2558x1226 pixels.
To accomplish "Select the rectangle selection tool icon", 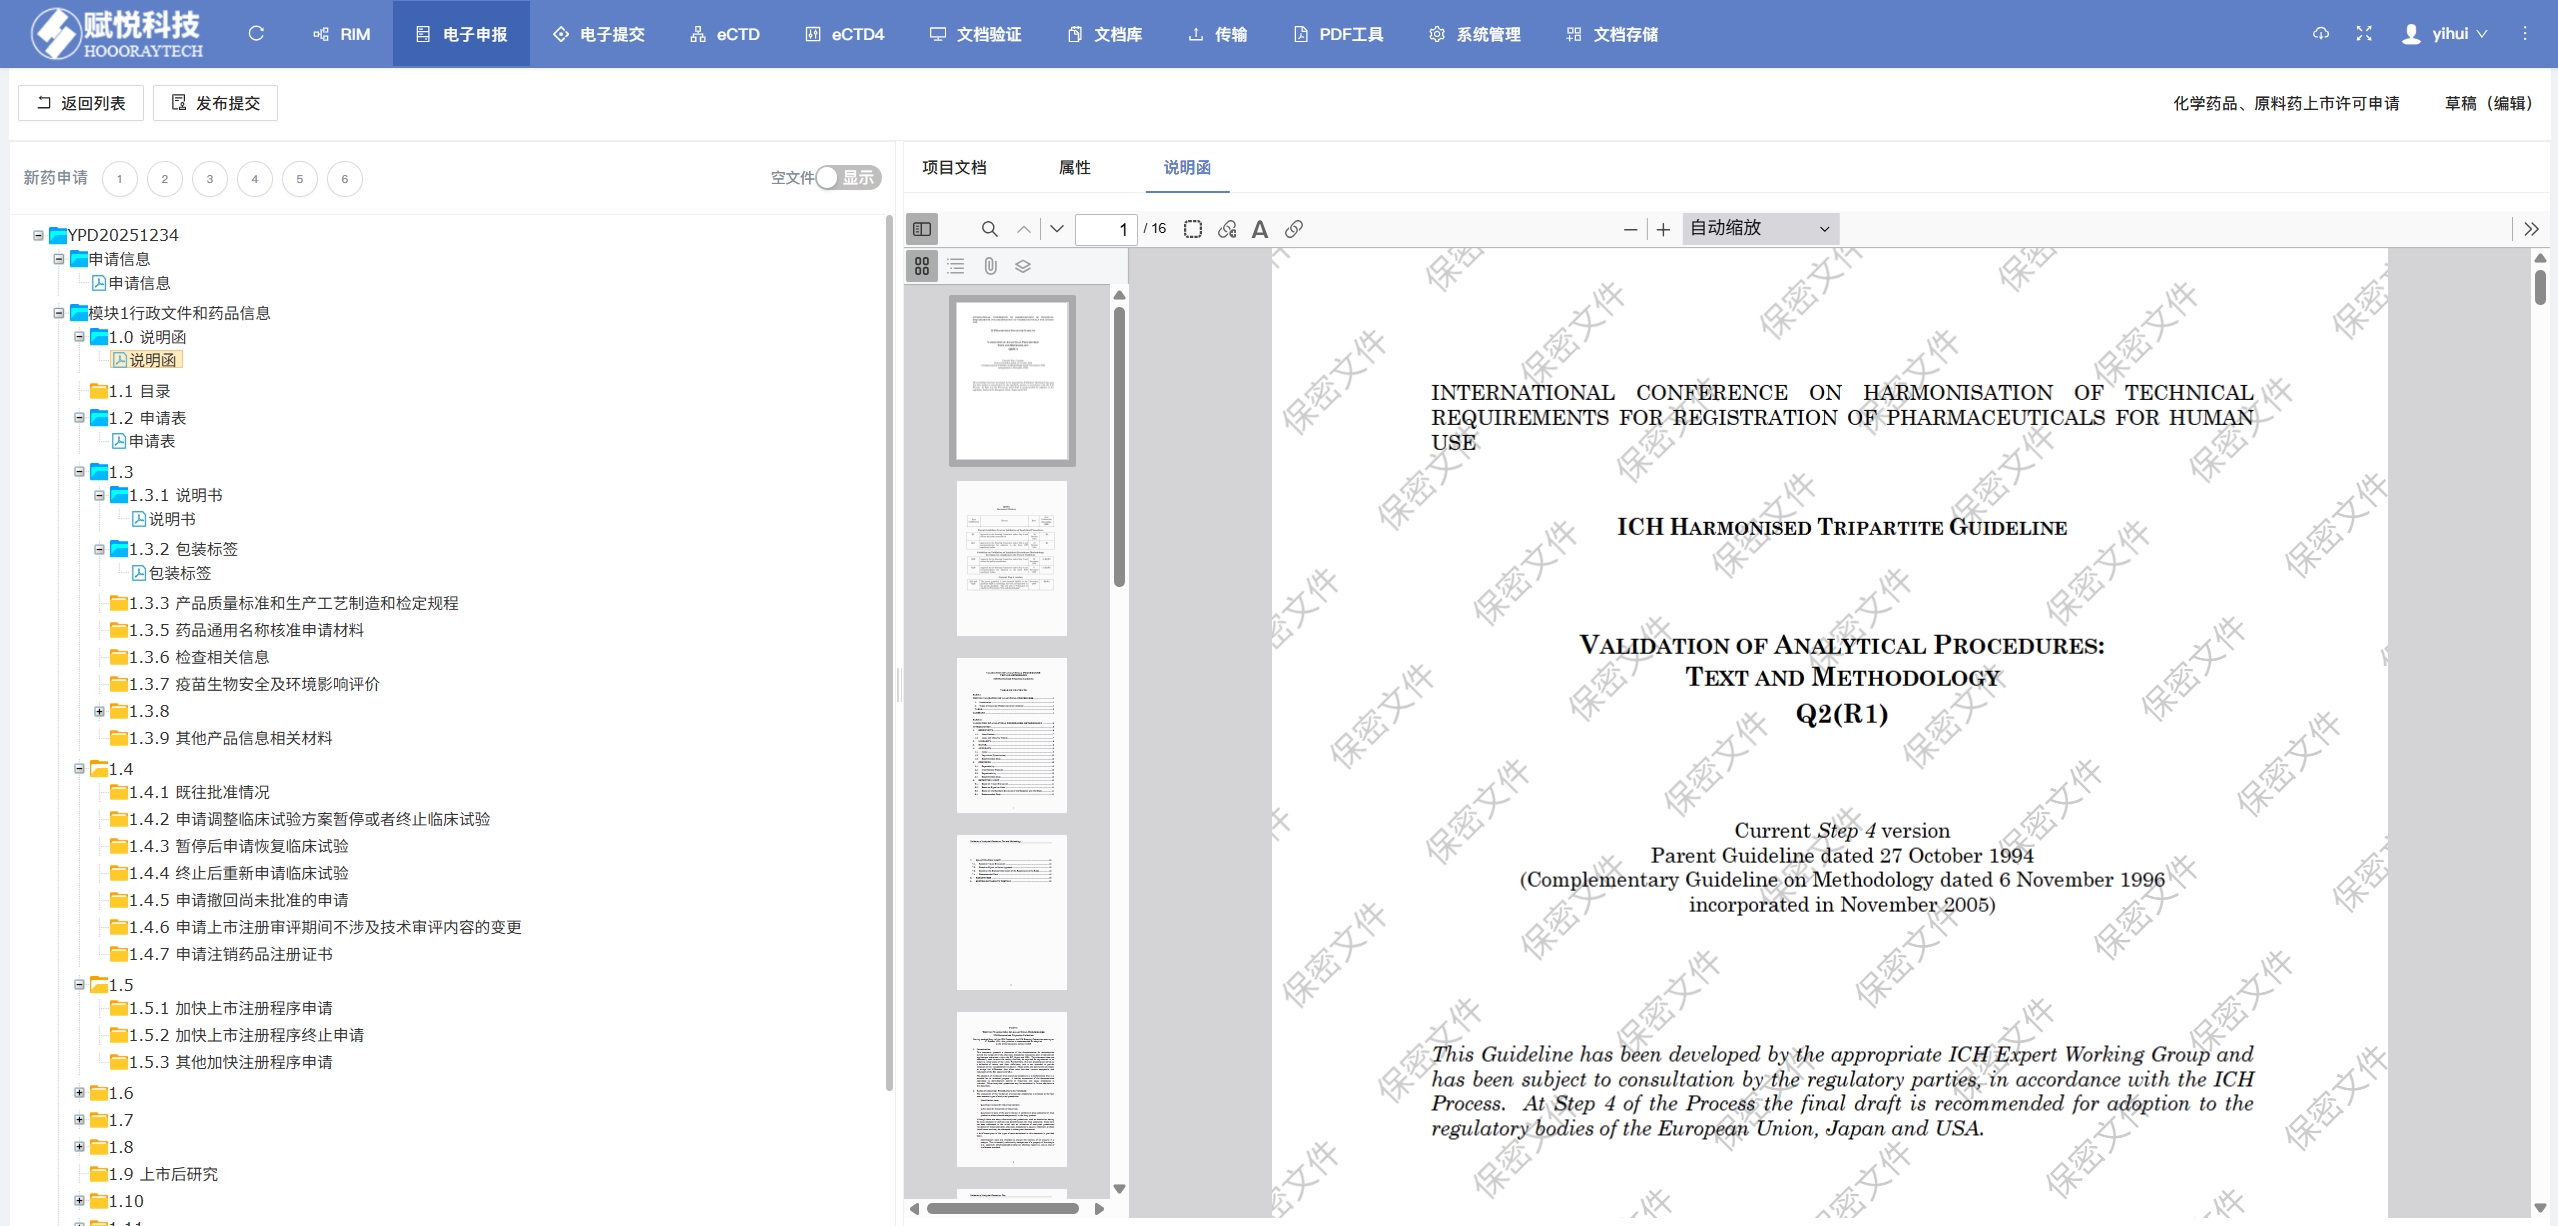I will click(x=1193, y=229).
